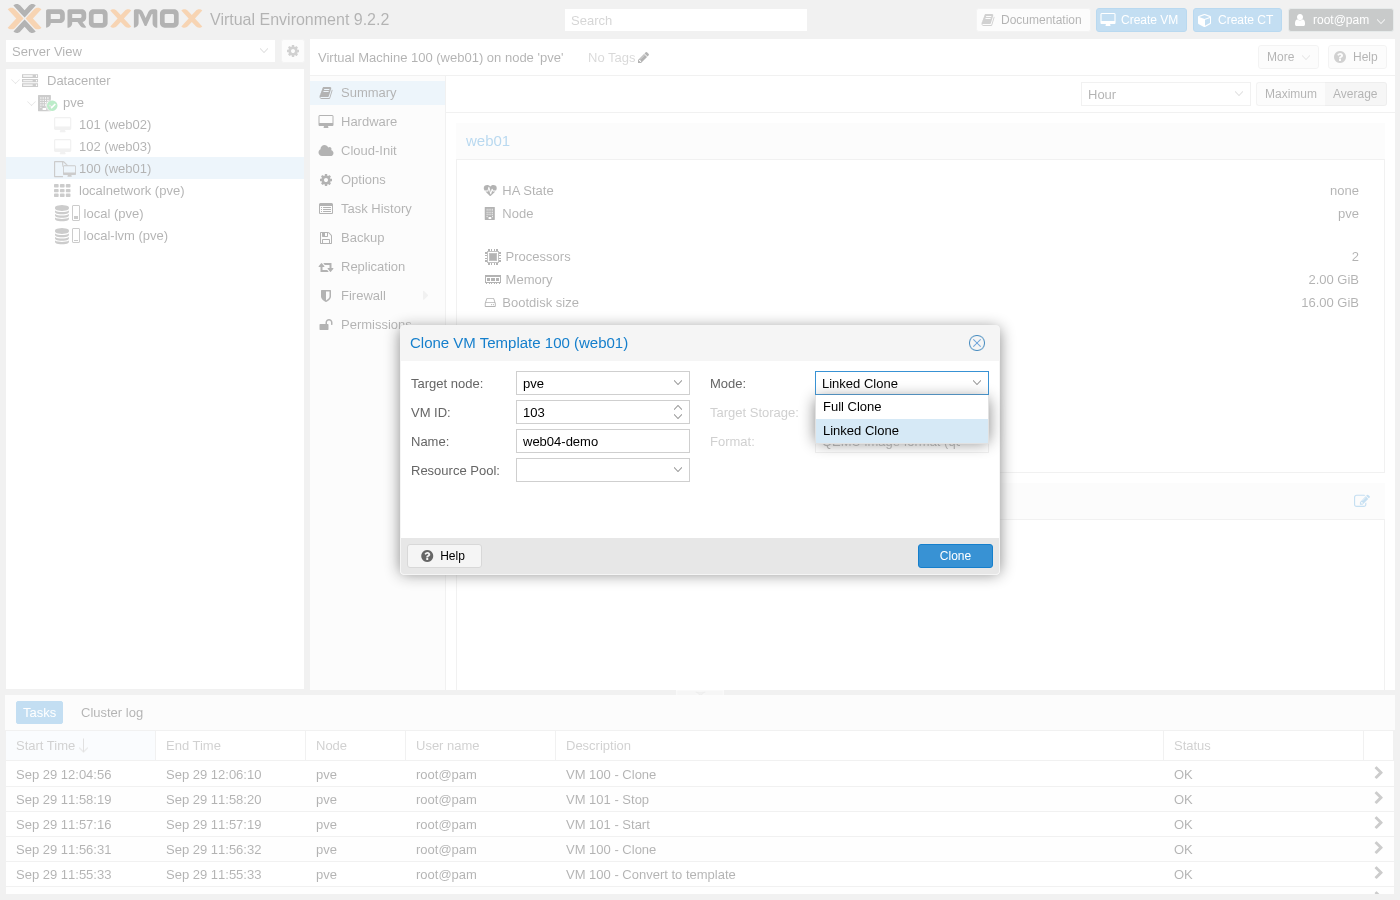Click the tree settings gear icon
This screenshot has height=900, width=1400.
[293, 51]
